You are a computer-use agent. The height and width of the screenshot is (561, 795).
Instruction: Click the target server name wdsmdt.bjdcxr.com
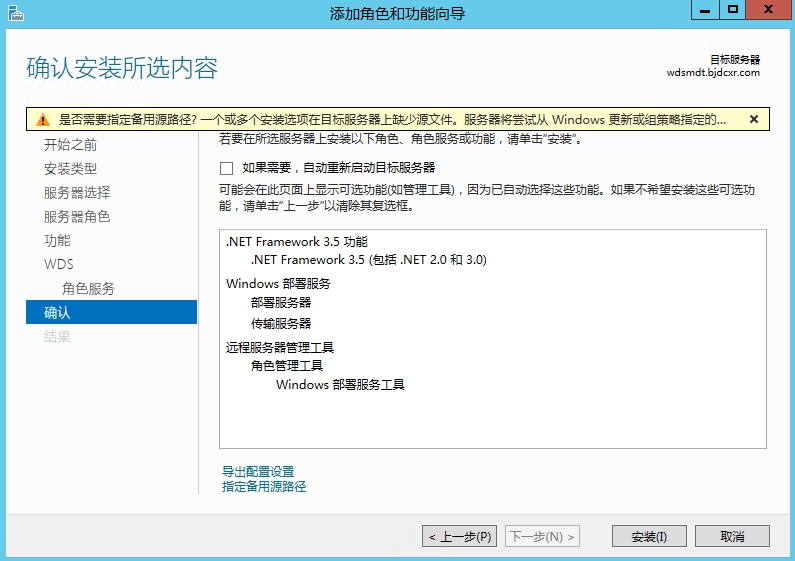tap(713, 73)
